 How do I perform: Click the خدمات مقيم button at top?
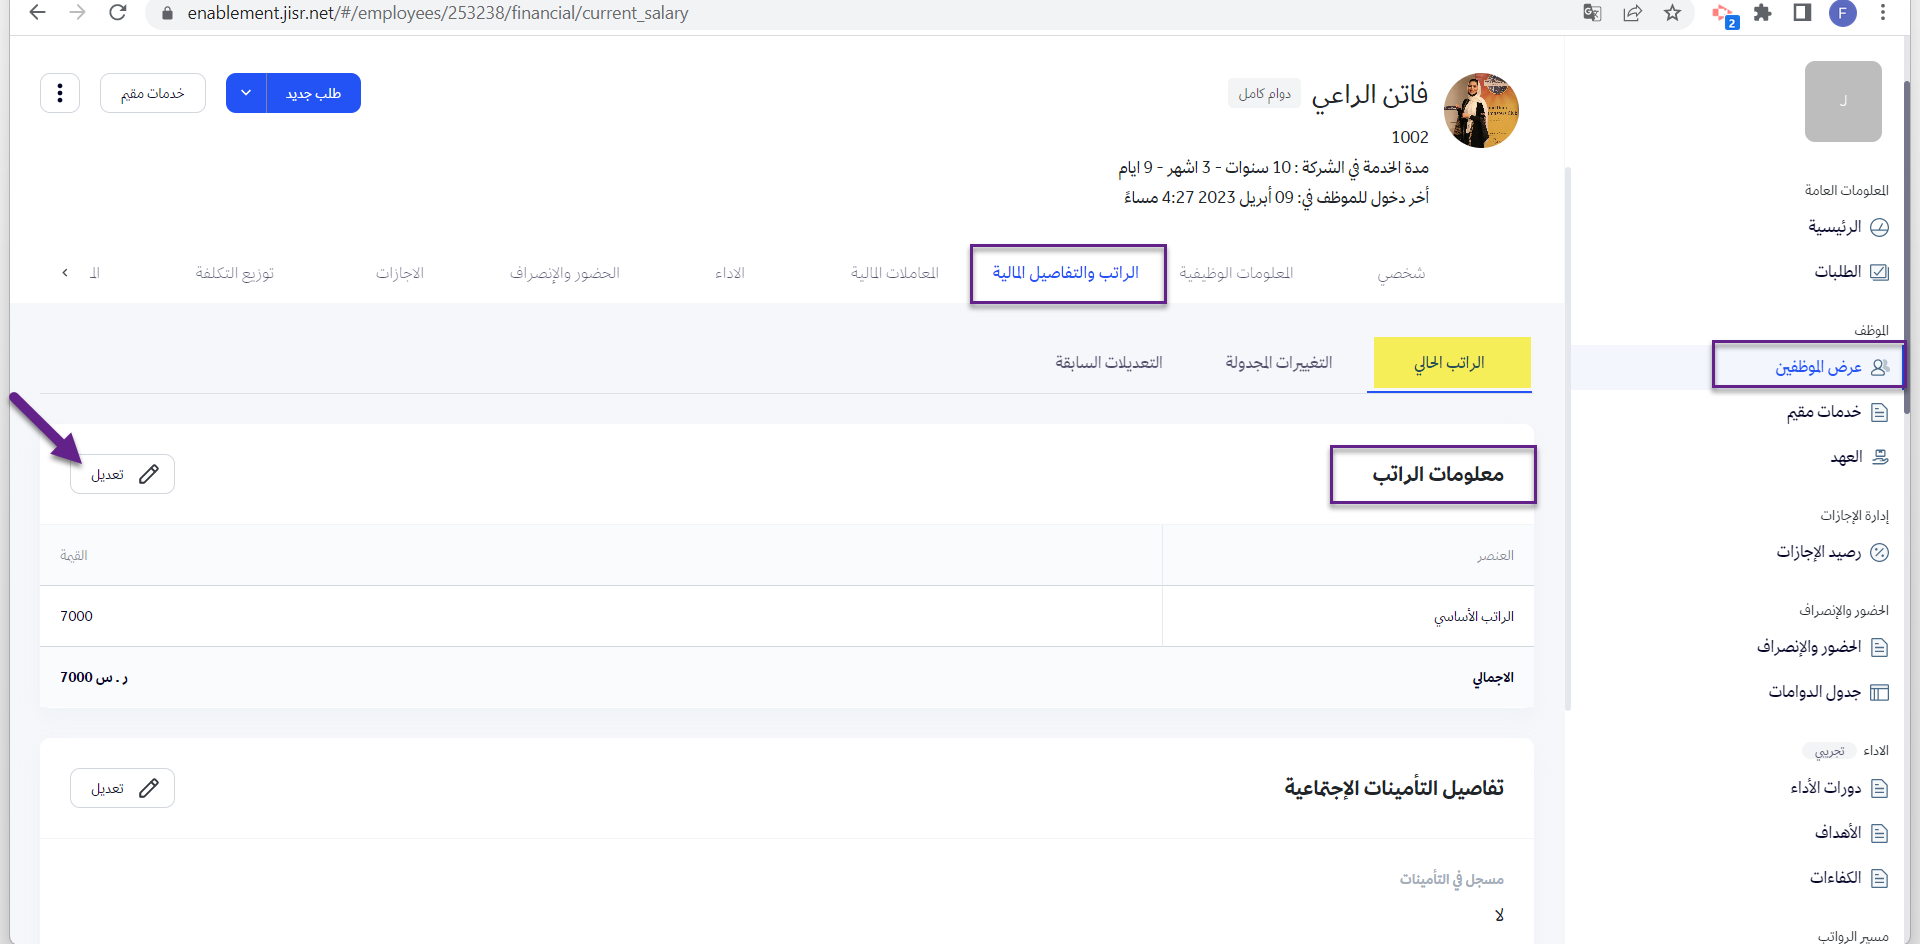pyautogui.click(x=153, y=93)
